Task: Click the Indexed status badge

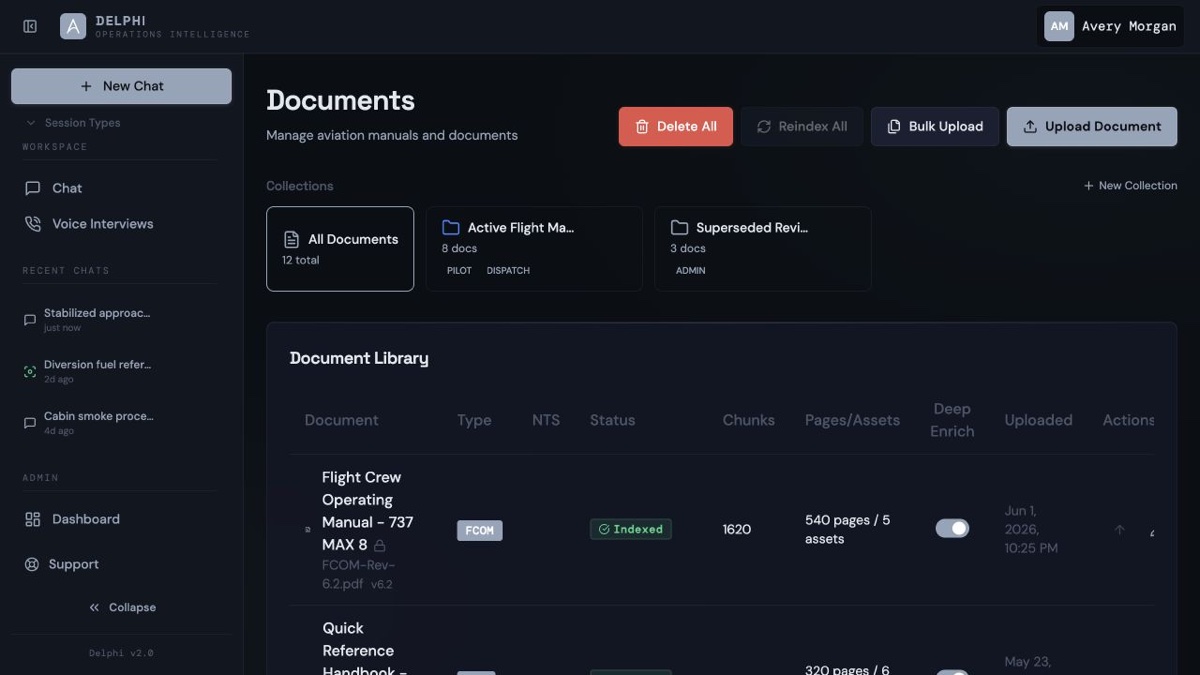Action: pyautogui.click(x=631, y=529)
